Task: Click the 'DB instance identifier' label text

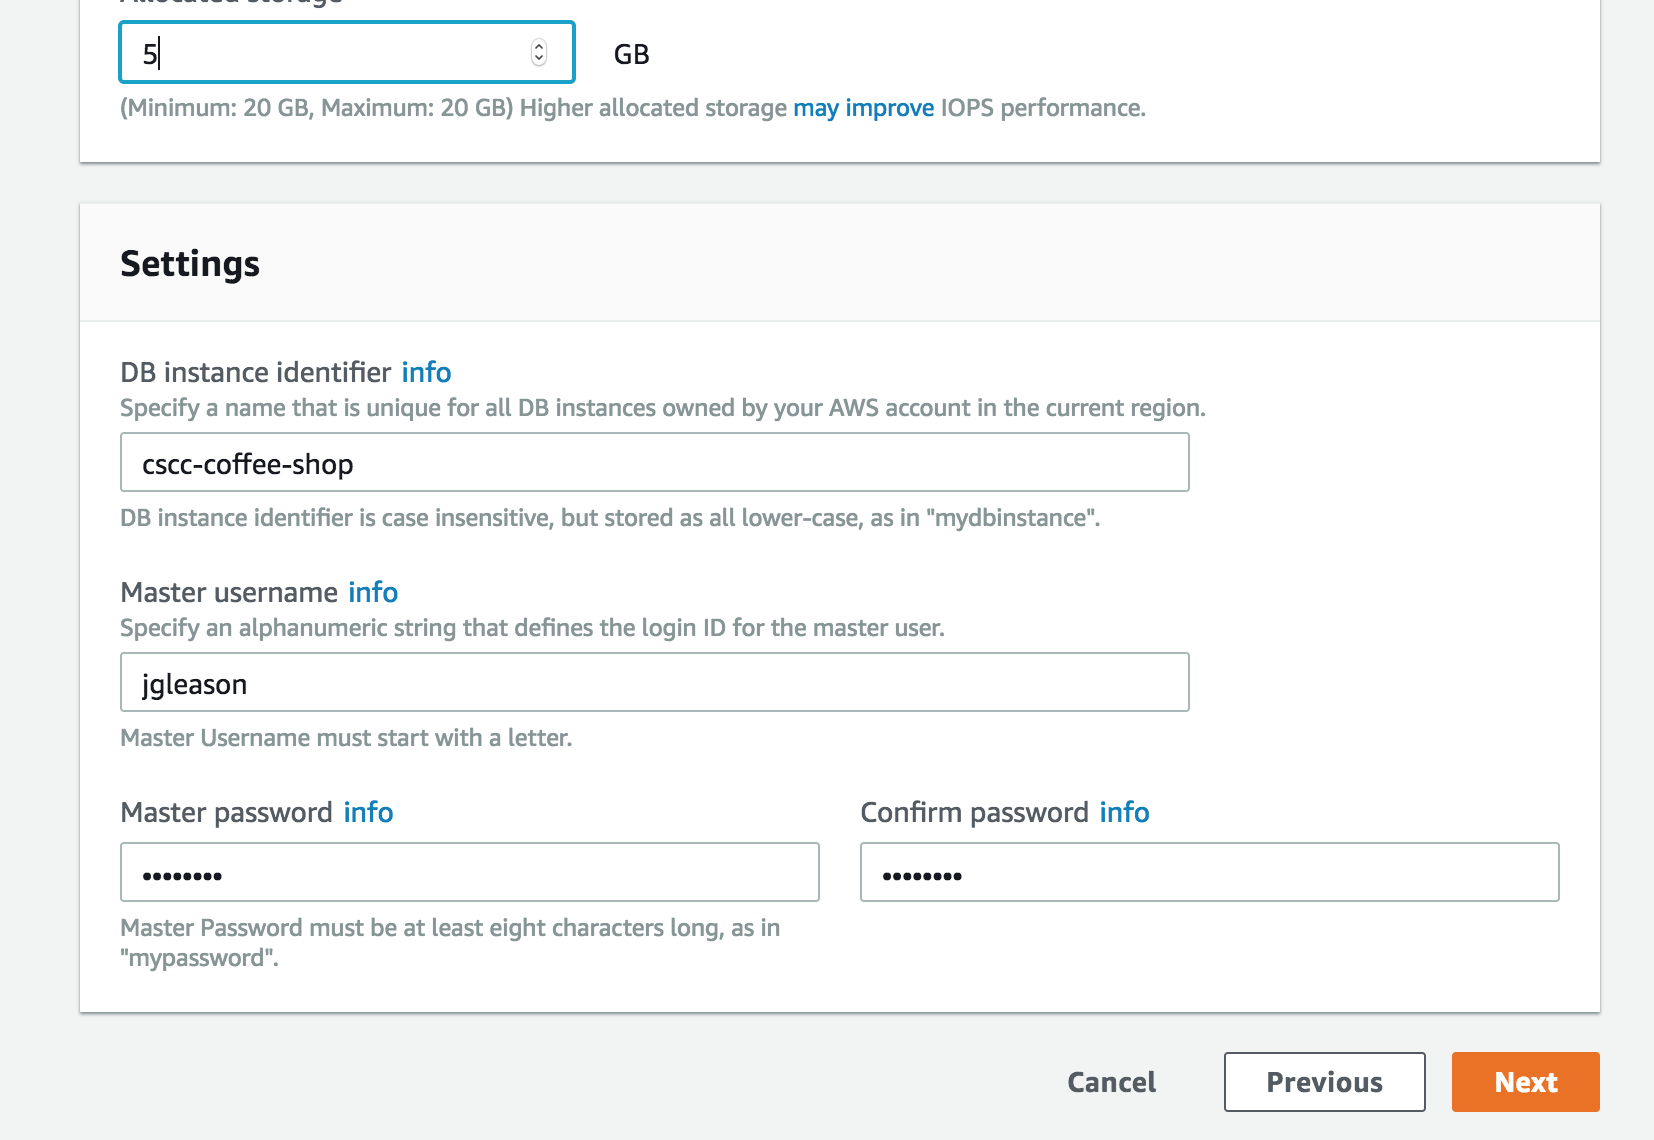Action: (255, 372)
